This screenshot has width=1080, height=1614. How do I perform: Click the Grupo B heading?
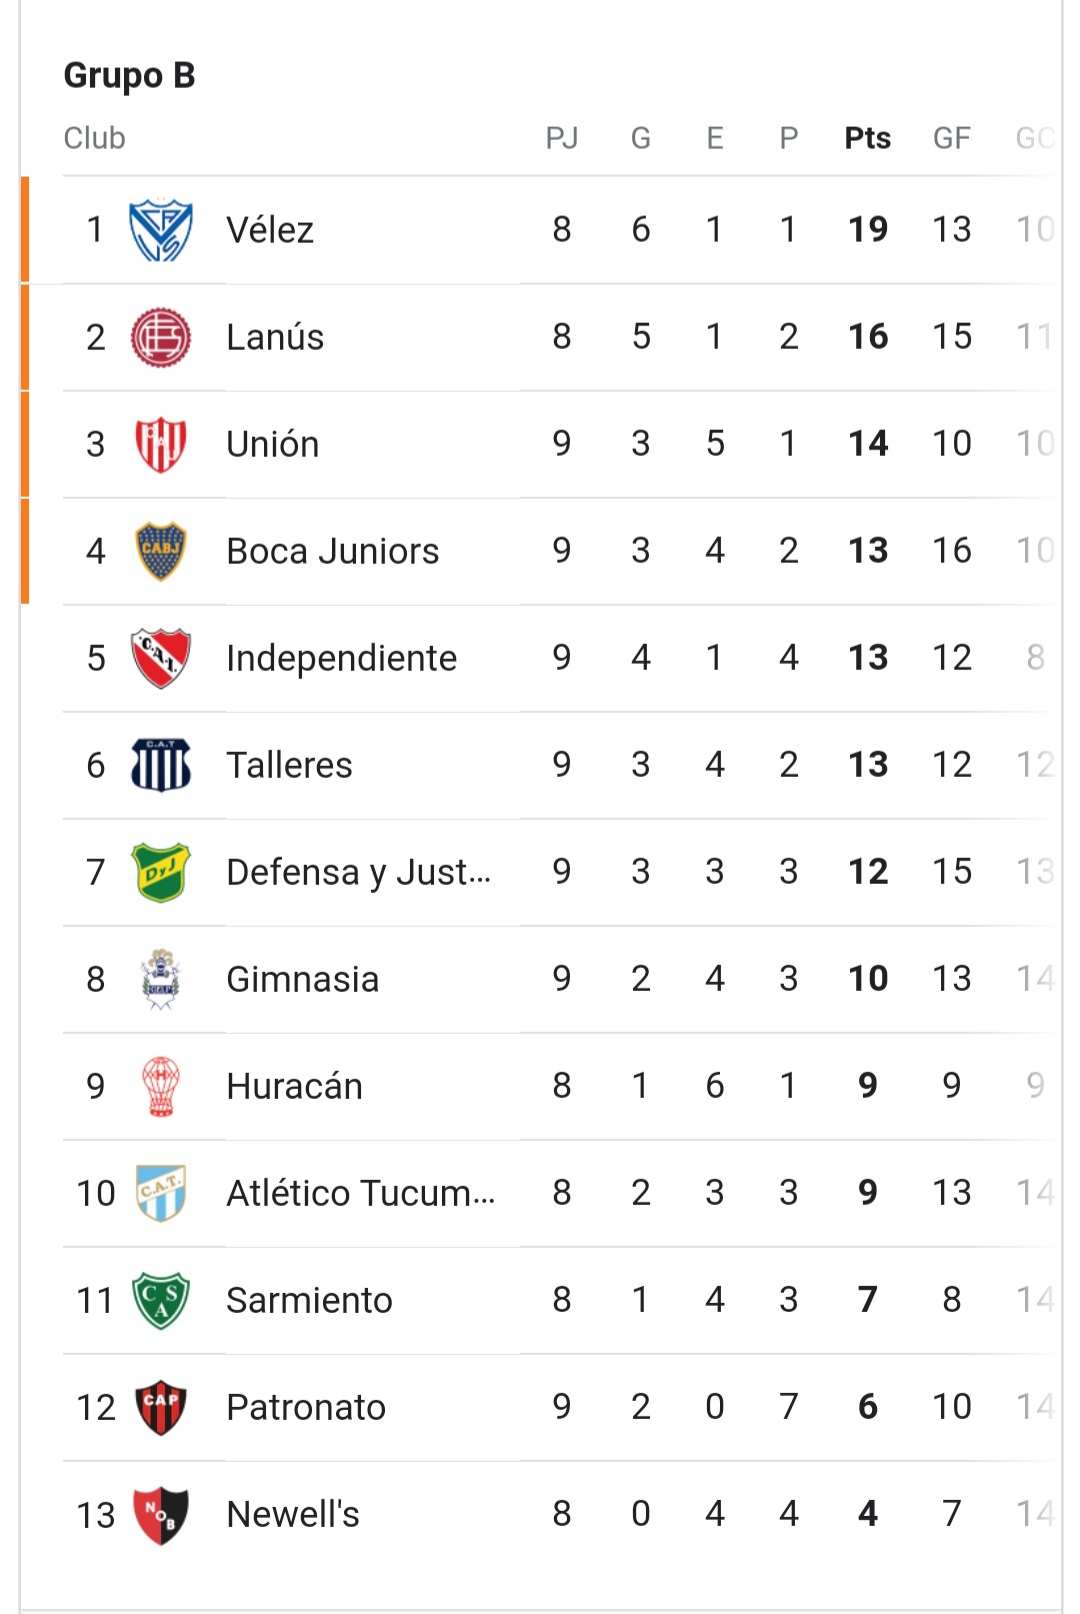click(130, 76)
